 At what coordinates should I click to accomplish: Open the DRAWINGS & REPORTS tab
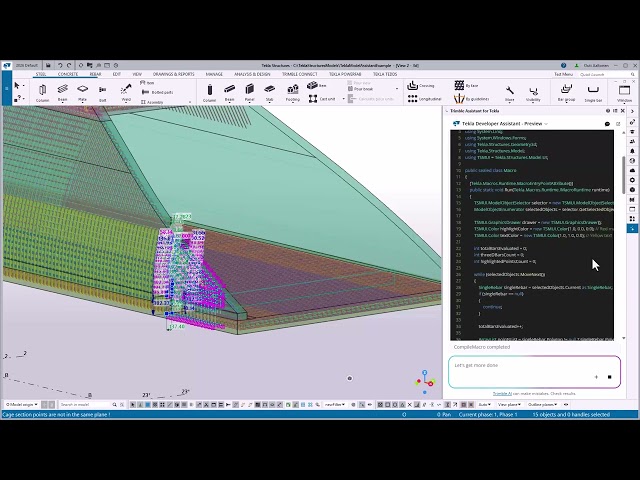[x=173, y=74]
